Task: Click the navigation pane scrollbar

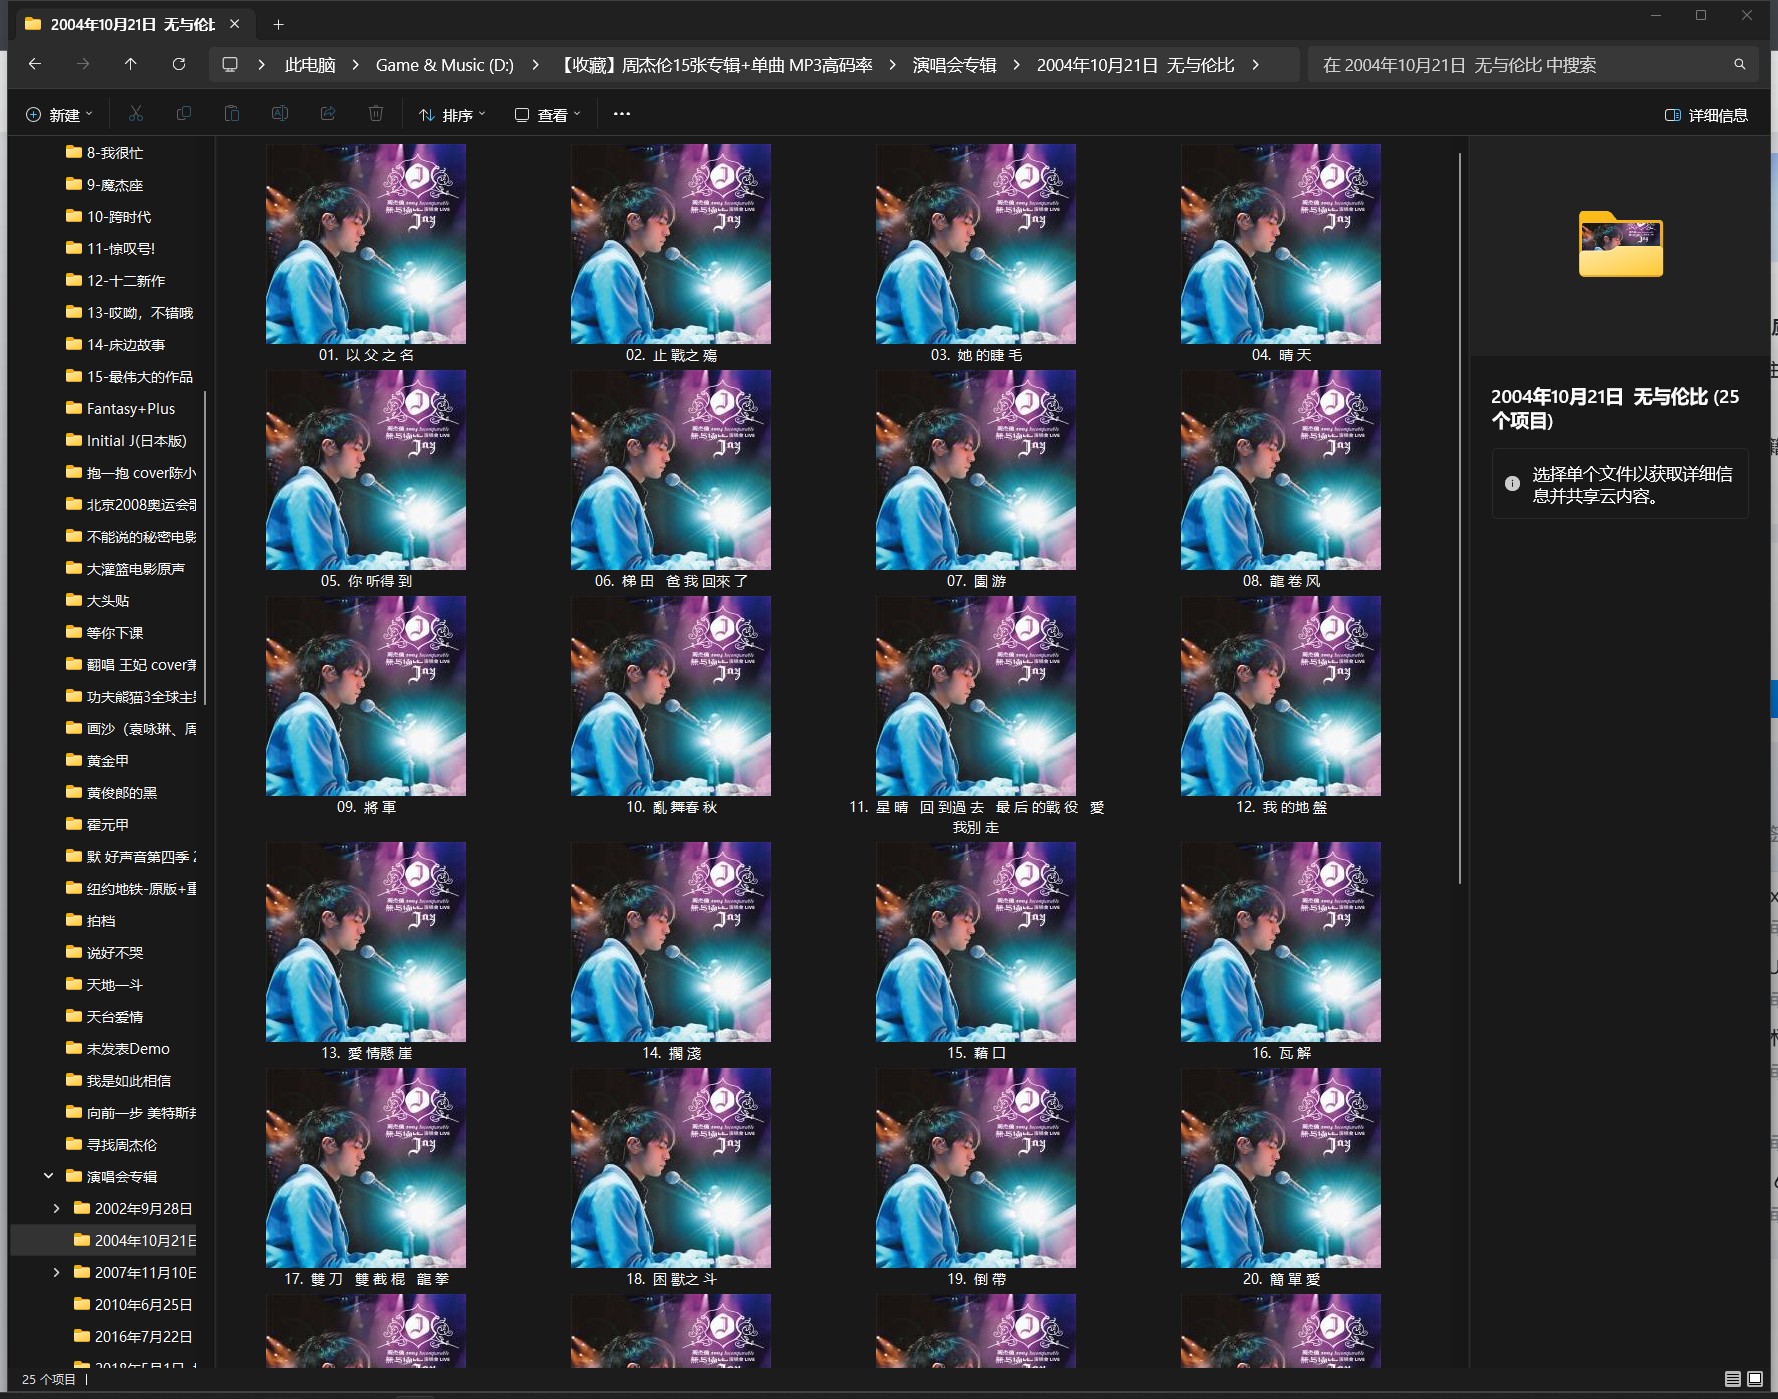Action: tap(205, 550)
